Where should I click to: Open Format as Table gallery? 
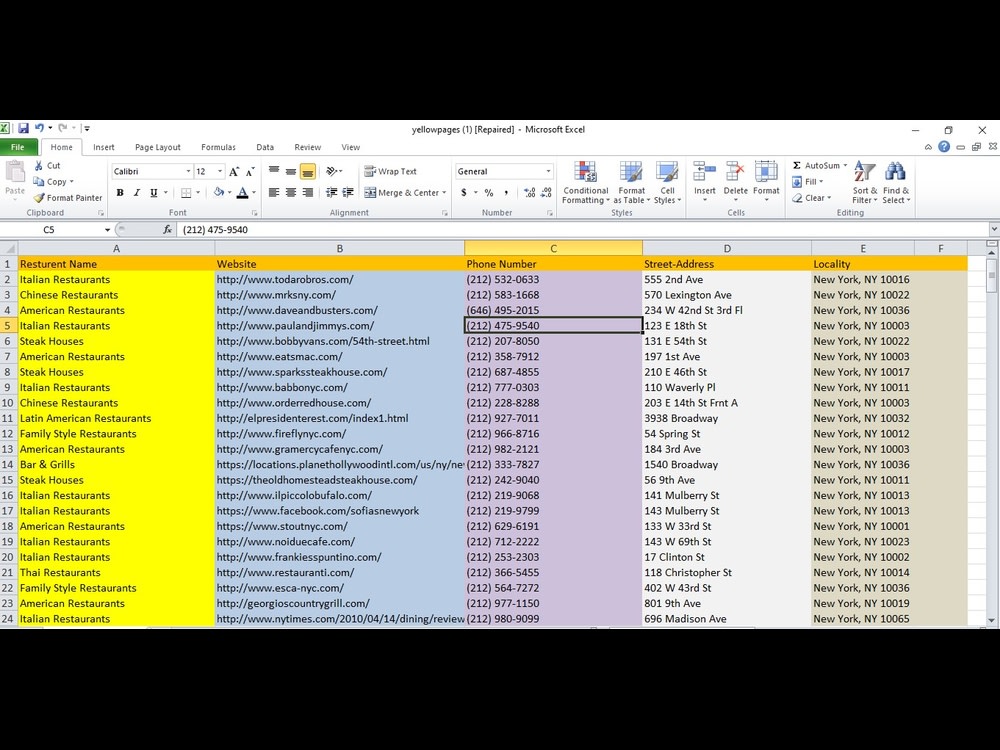pyautogui.click(x=631, y=182)
